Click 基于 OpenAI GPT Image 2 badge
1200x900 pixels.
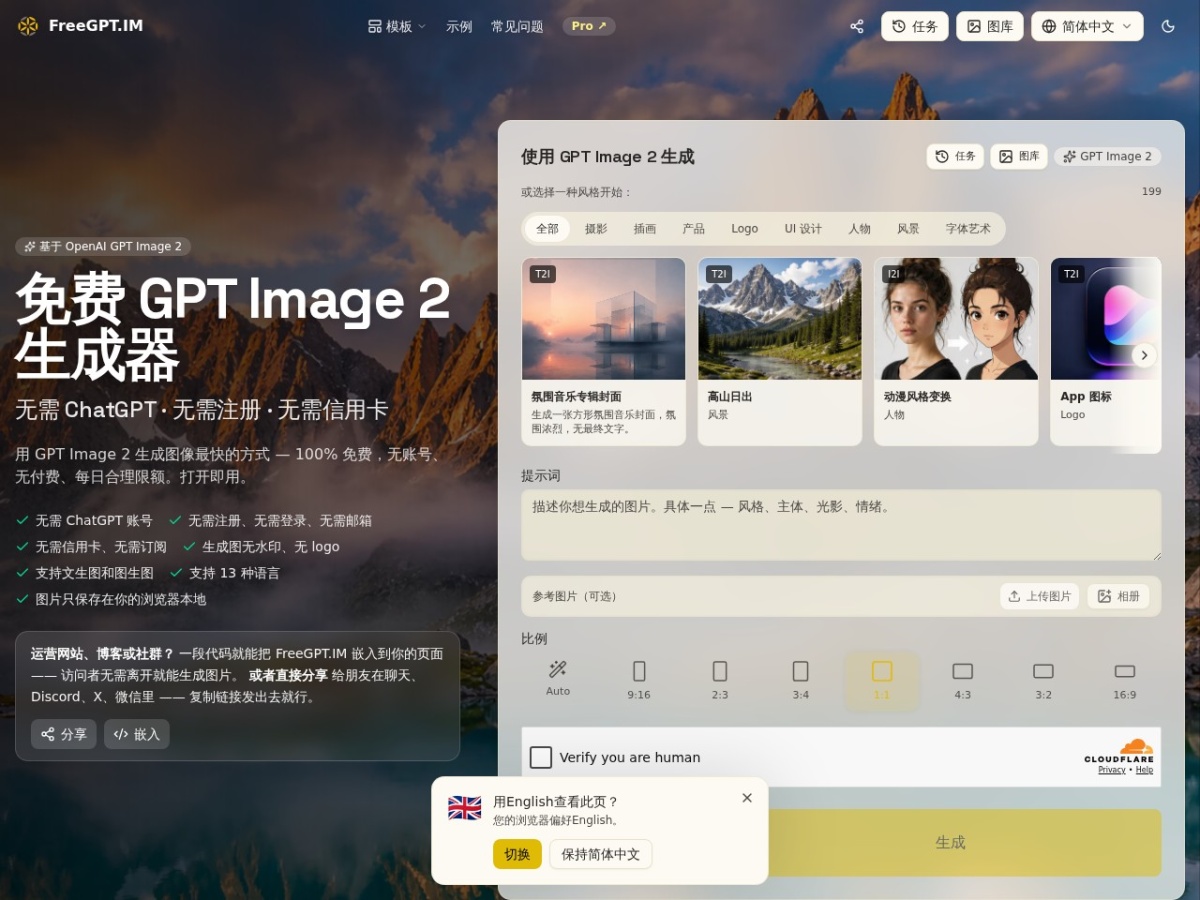pos(103,246)
